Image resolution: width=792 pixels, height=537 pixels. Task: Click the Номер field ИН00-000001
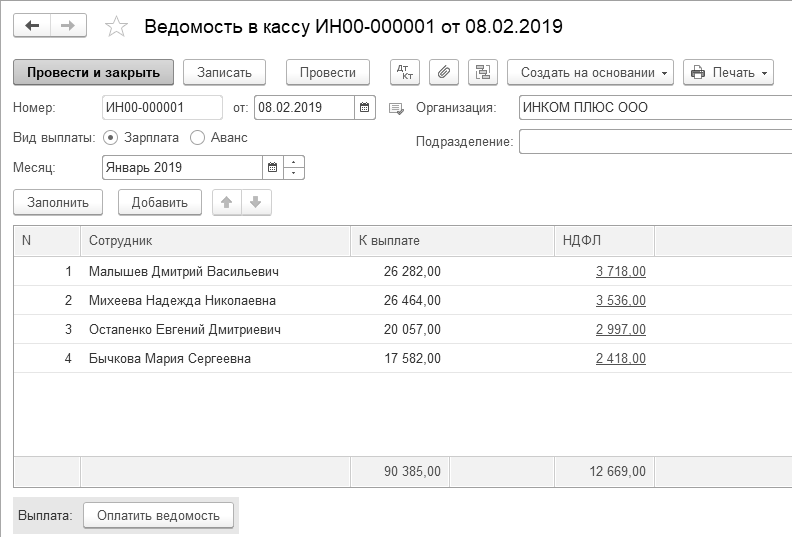[162, 108]
